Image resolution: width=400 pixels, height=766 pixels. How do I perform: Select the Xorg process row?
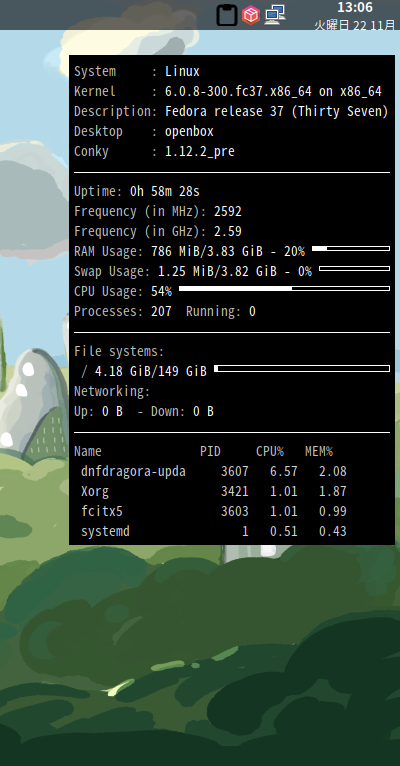coord(214,491)
